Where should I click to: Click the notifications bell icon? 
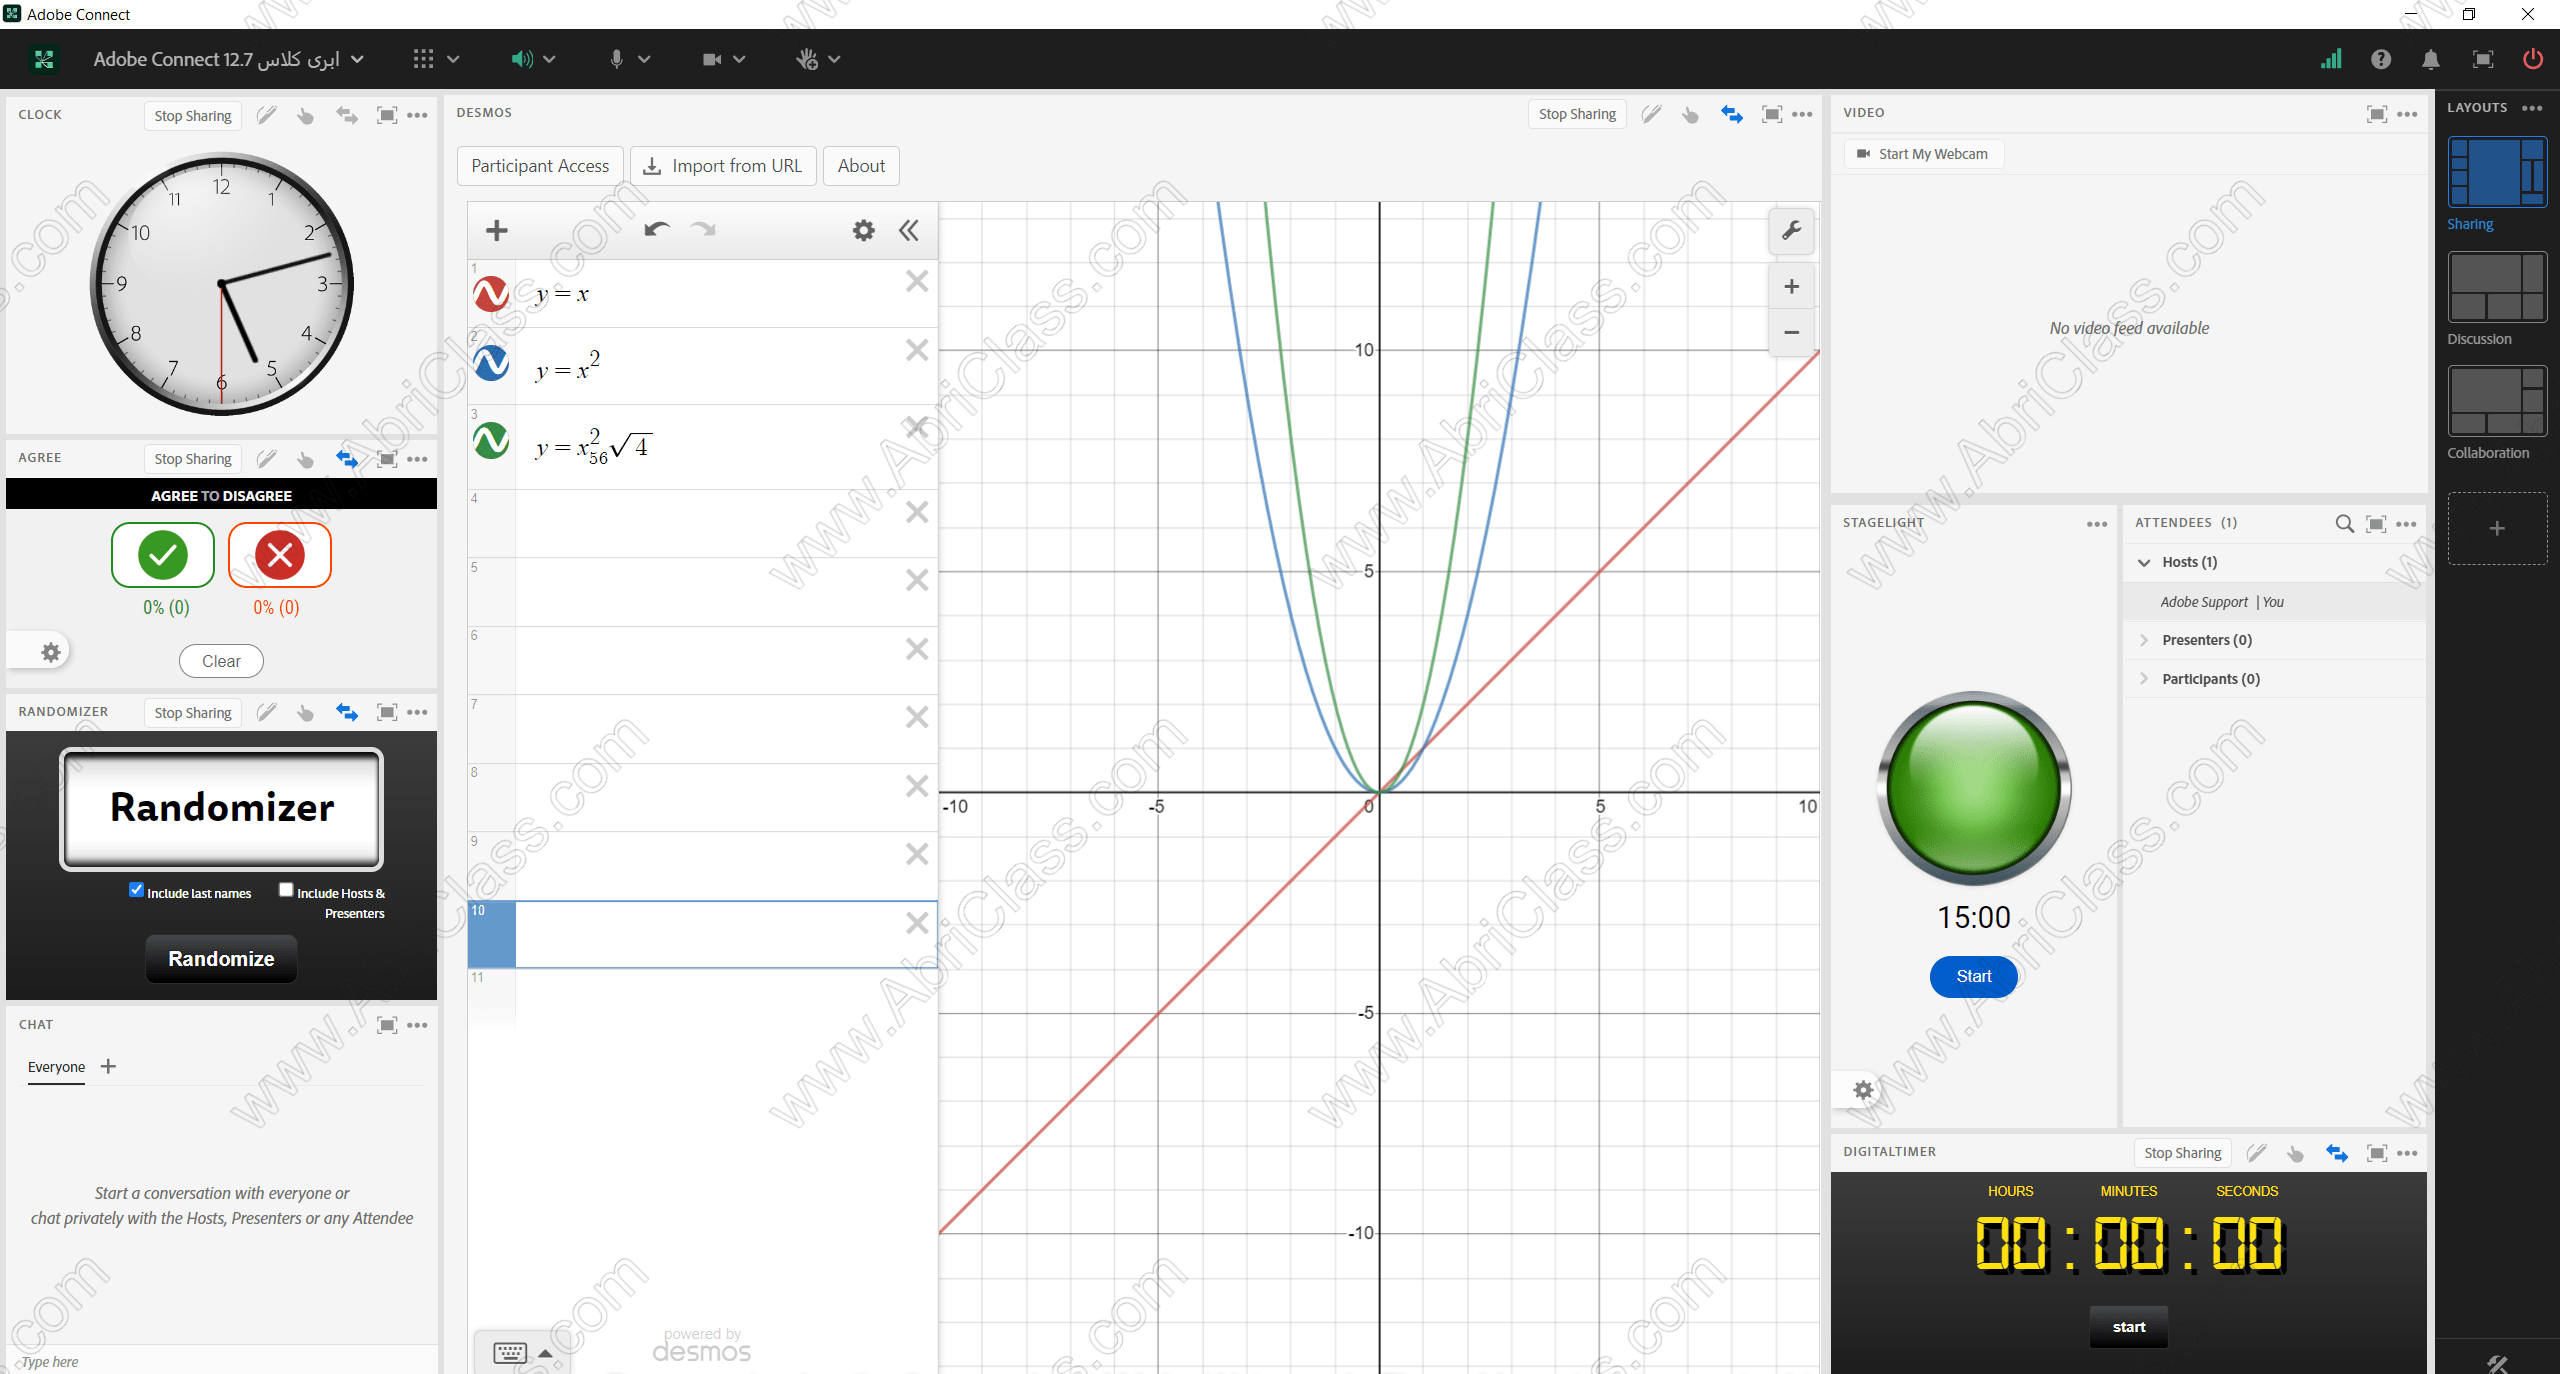2430,59
